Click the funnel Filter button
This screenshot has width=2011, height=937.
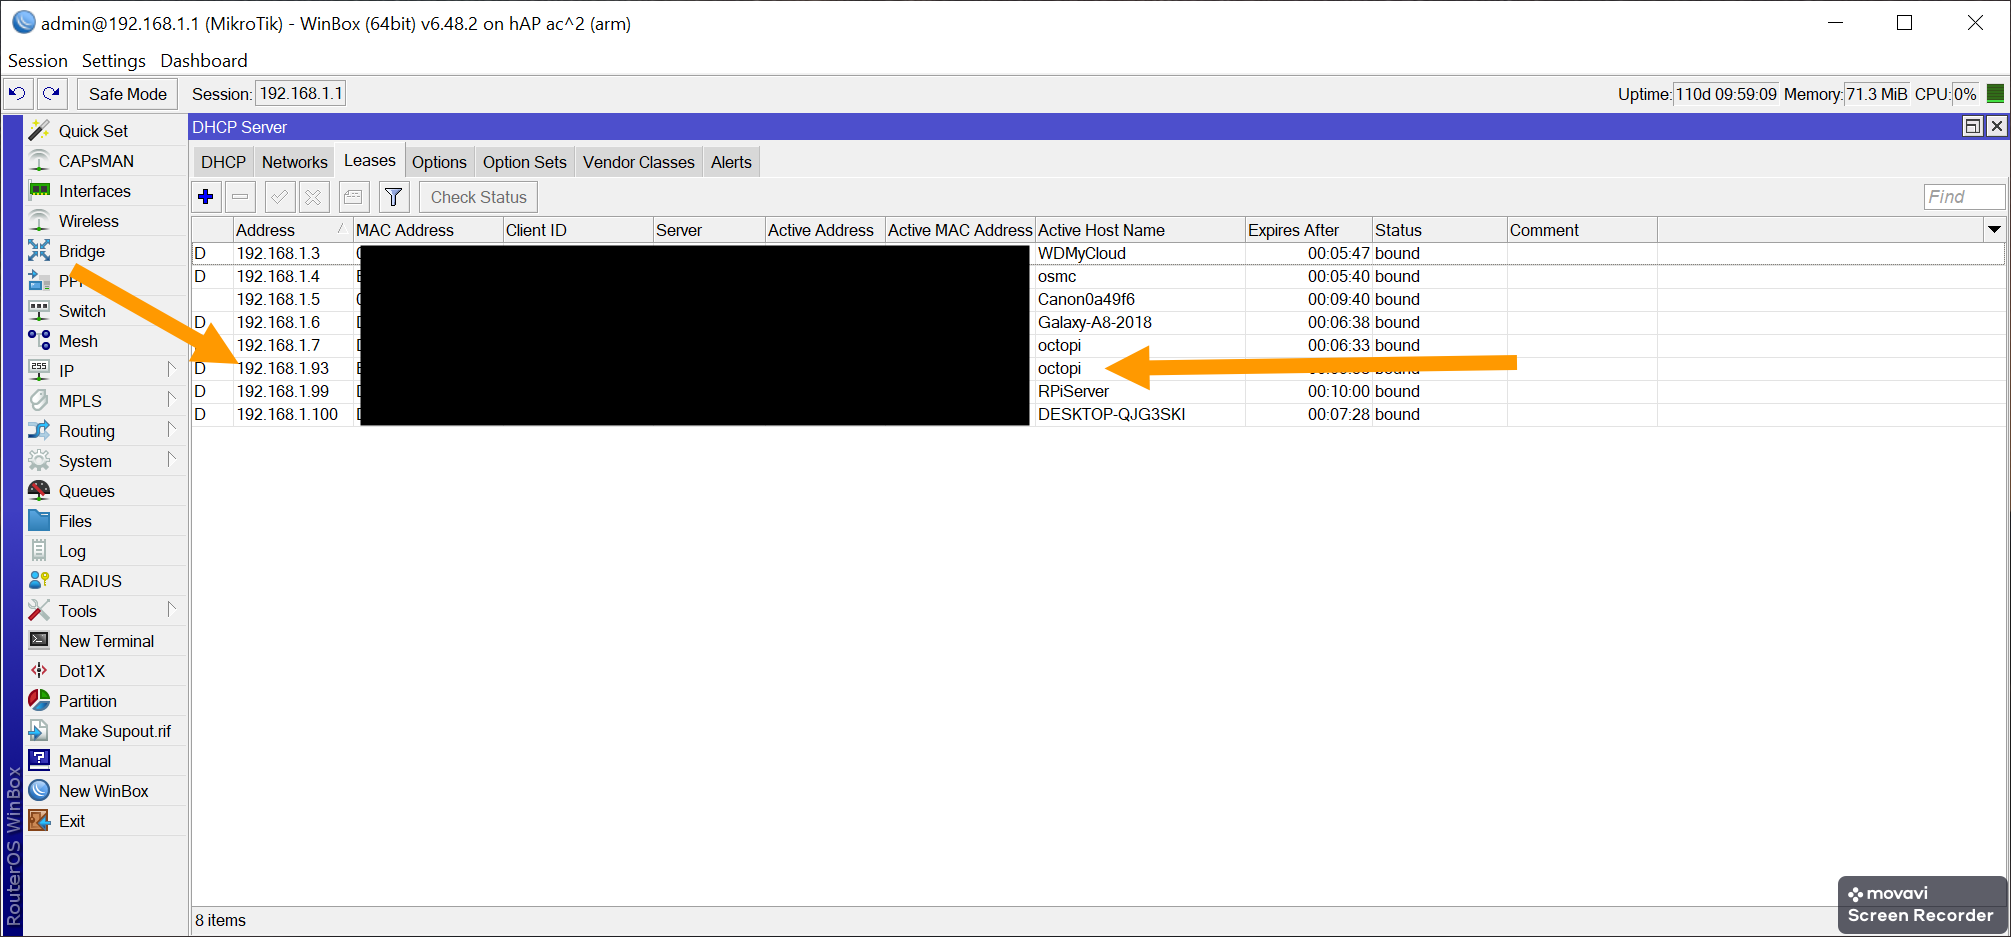(394, 197)
